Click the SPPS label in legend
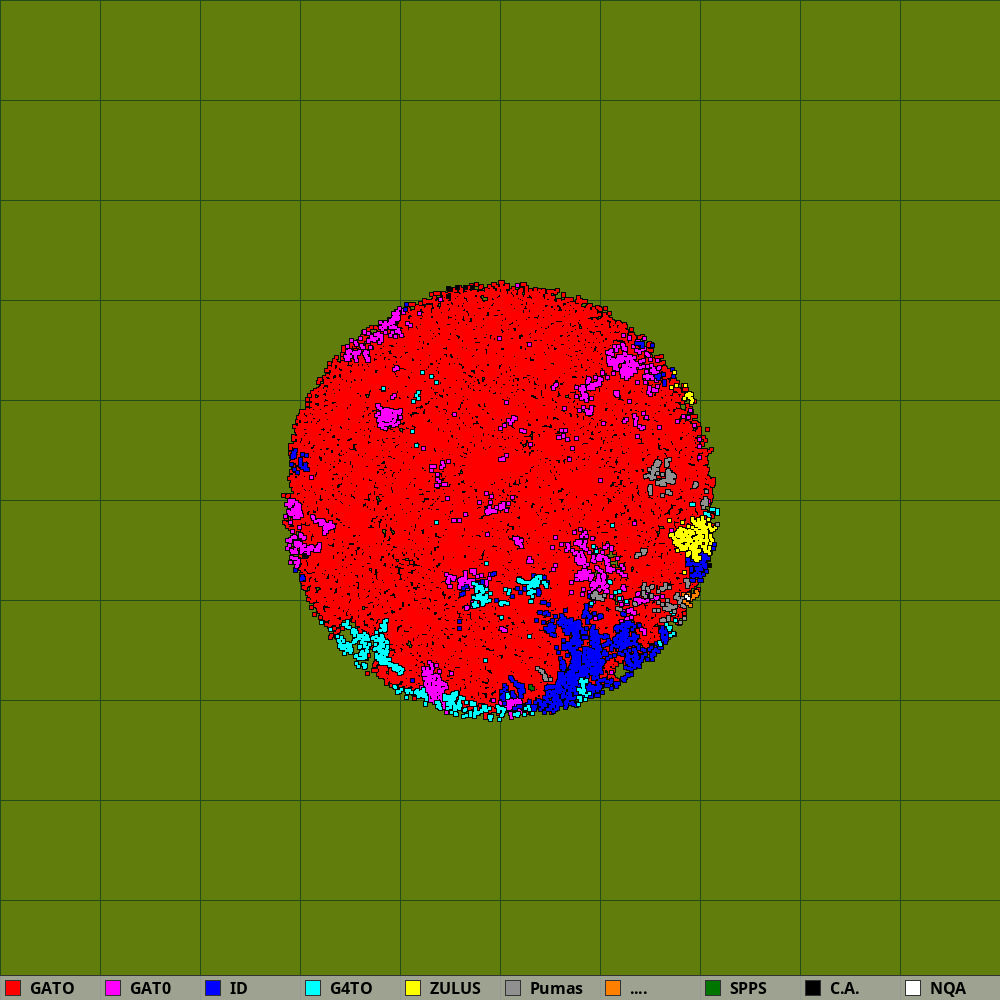1000x1000 pixels. coord(748,988)
